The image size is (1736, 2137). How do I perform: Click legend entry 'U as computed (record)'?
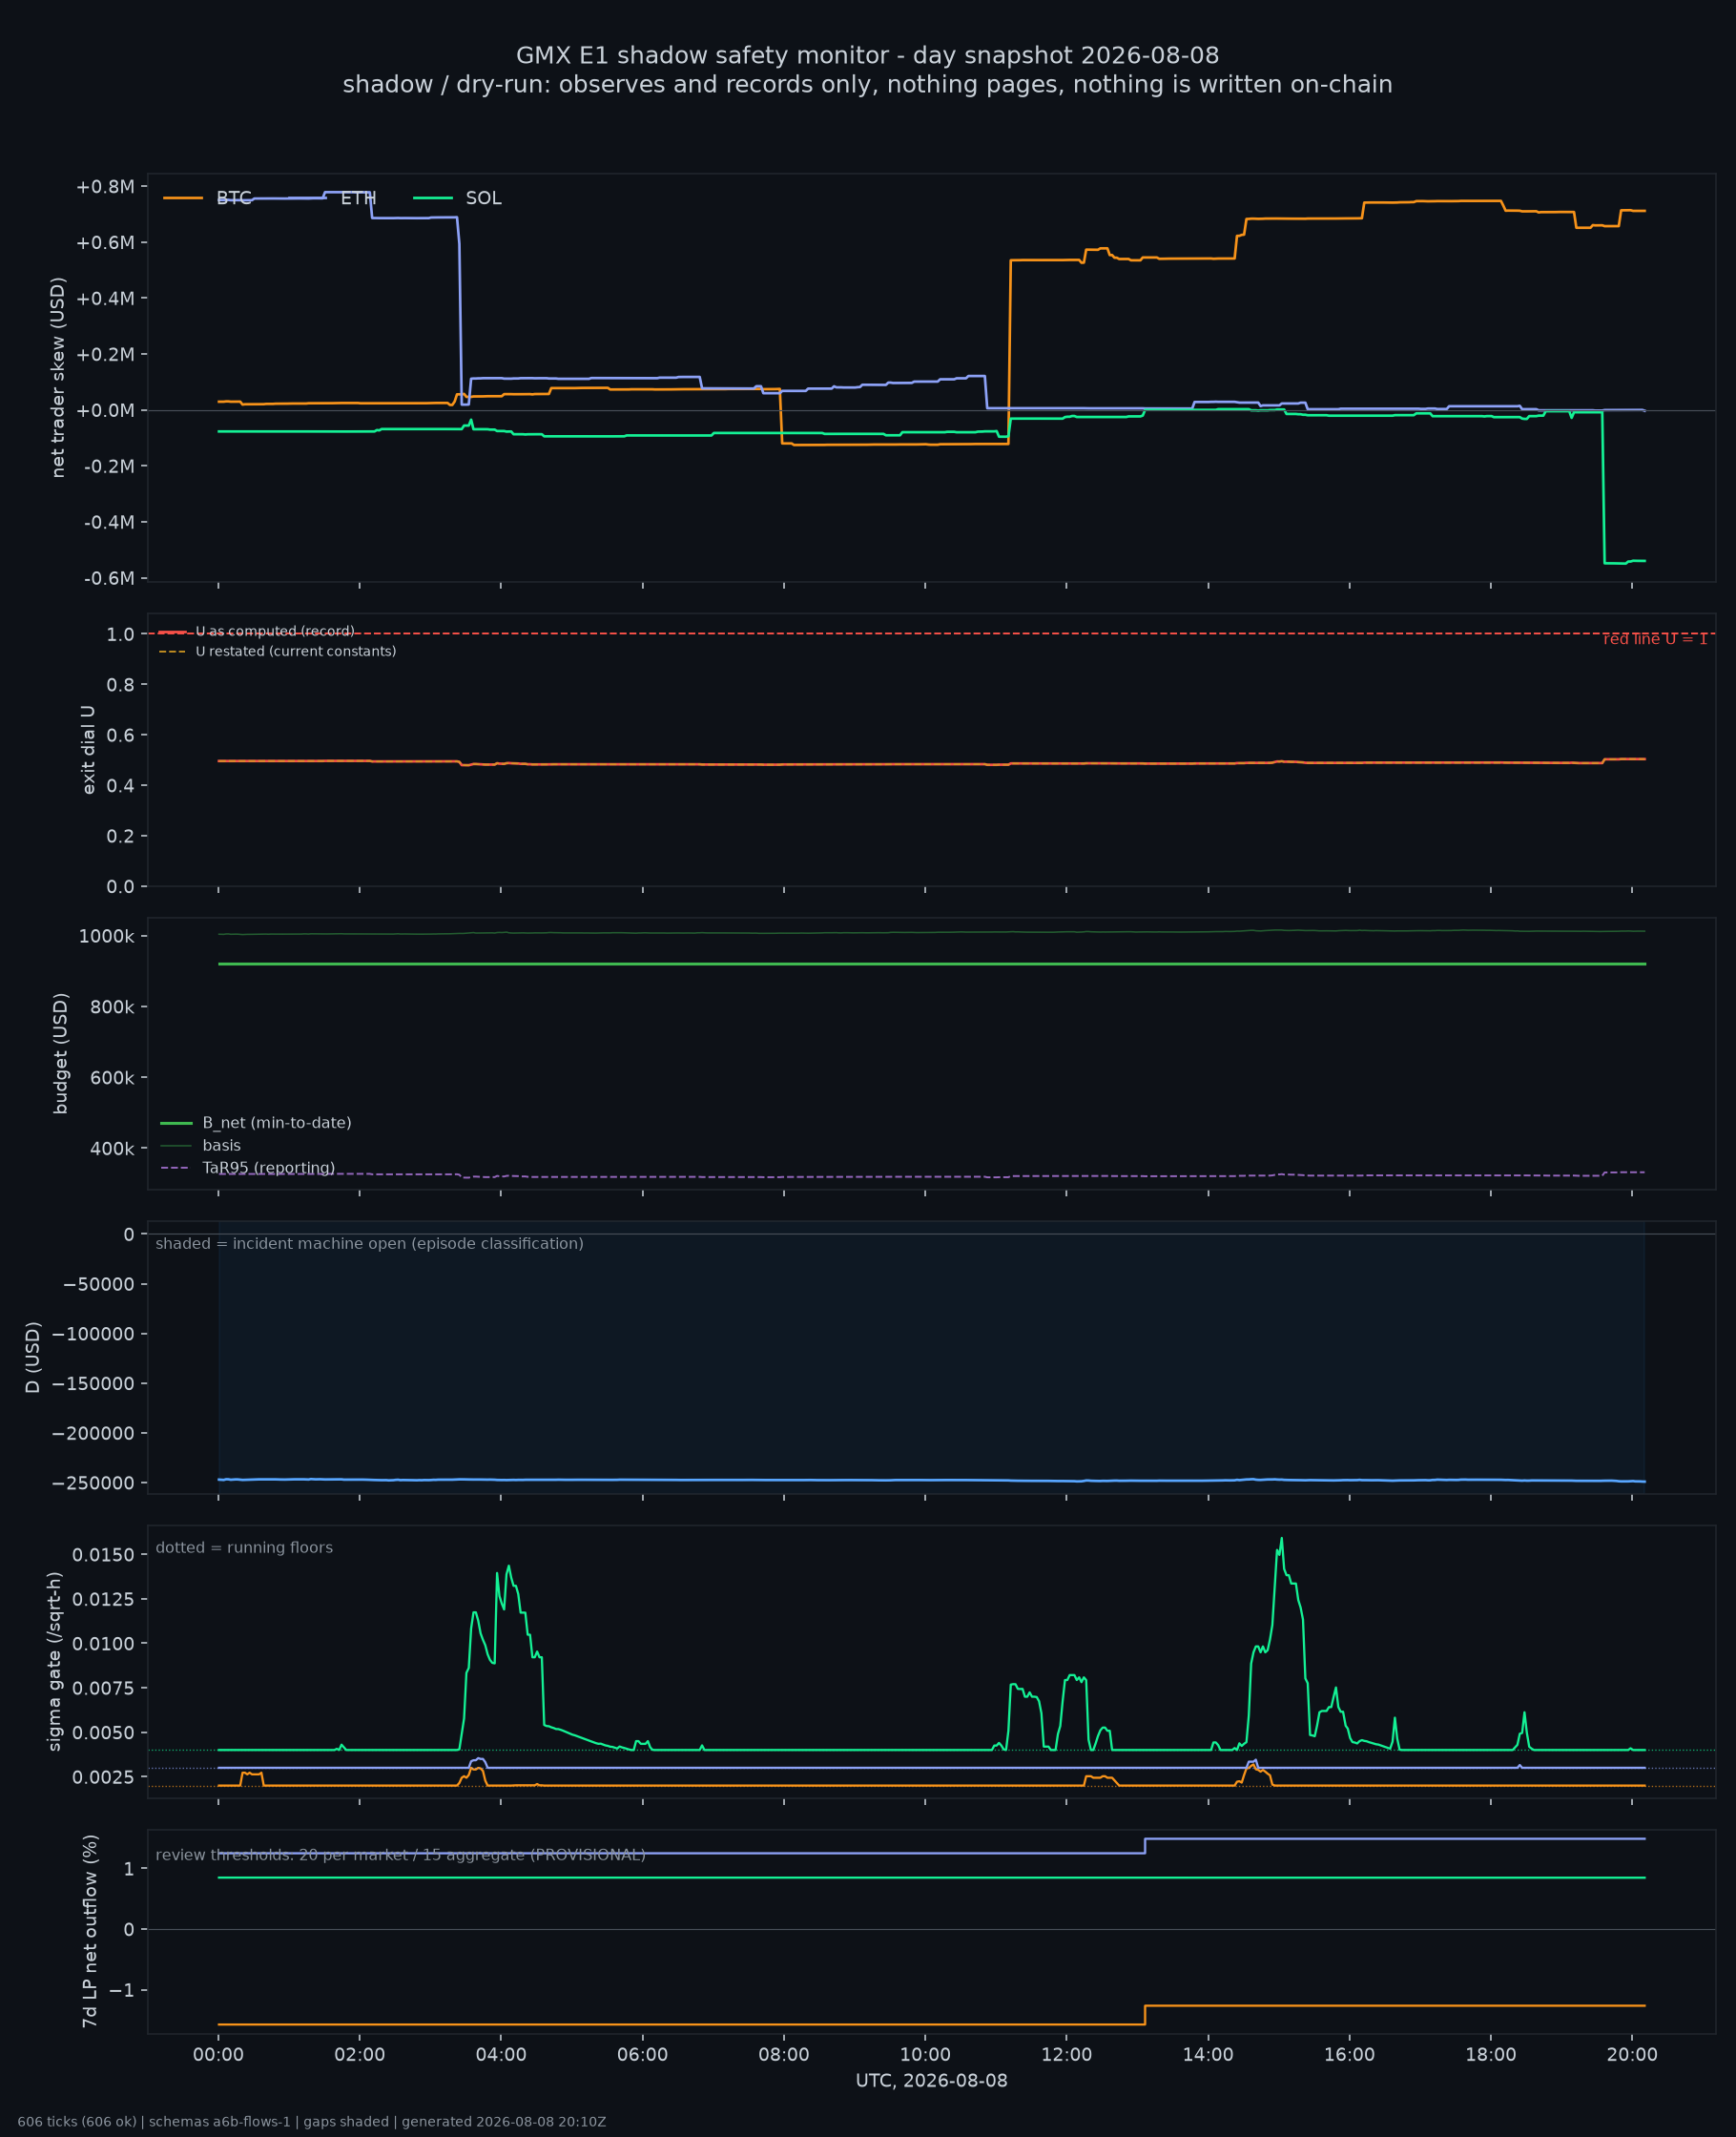point(275,632)
